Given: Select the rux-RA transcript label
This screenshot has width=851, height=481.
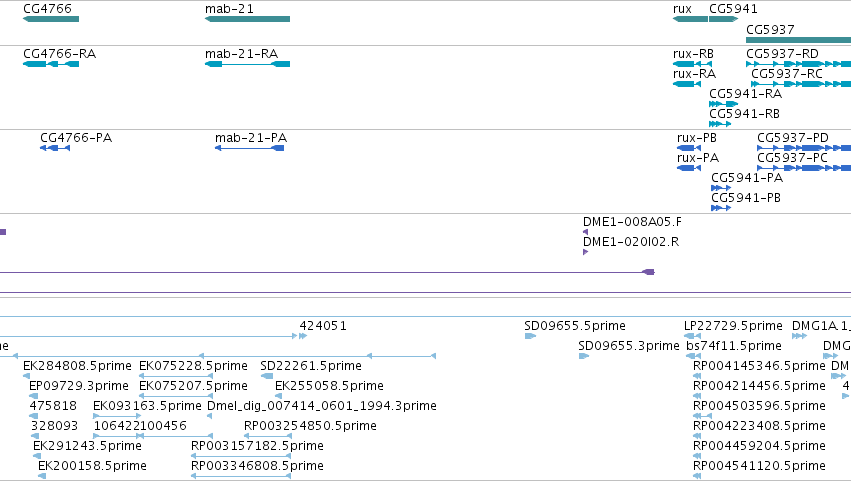Looking at the screenshot, I should click(694, 74).
